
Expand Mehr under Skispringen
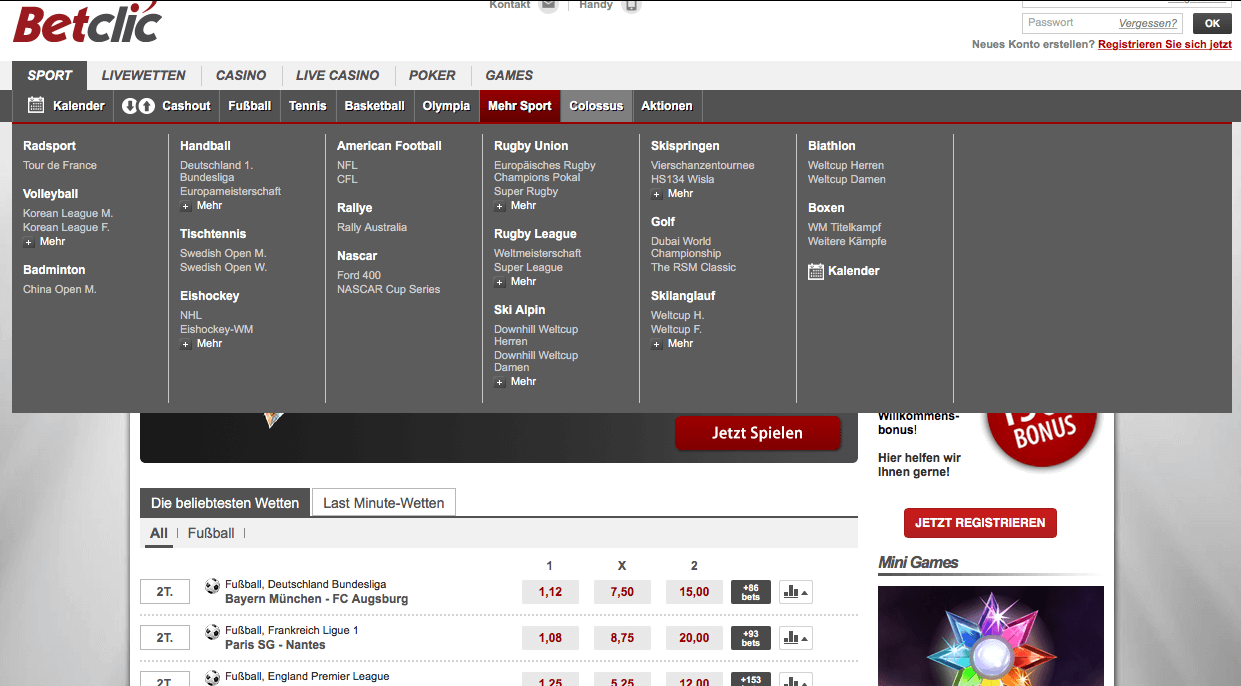(673, 194)
